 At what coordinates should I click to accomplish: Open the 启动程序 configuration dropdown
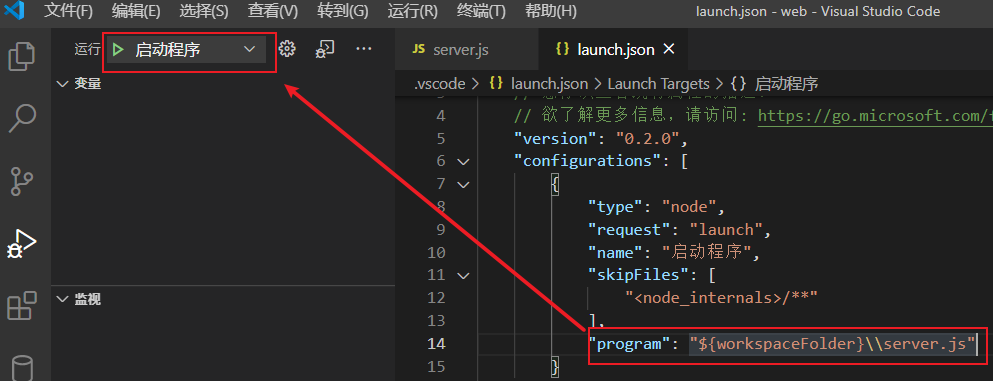point(186,49)
